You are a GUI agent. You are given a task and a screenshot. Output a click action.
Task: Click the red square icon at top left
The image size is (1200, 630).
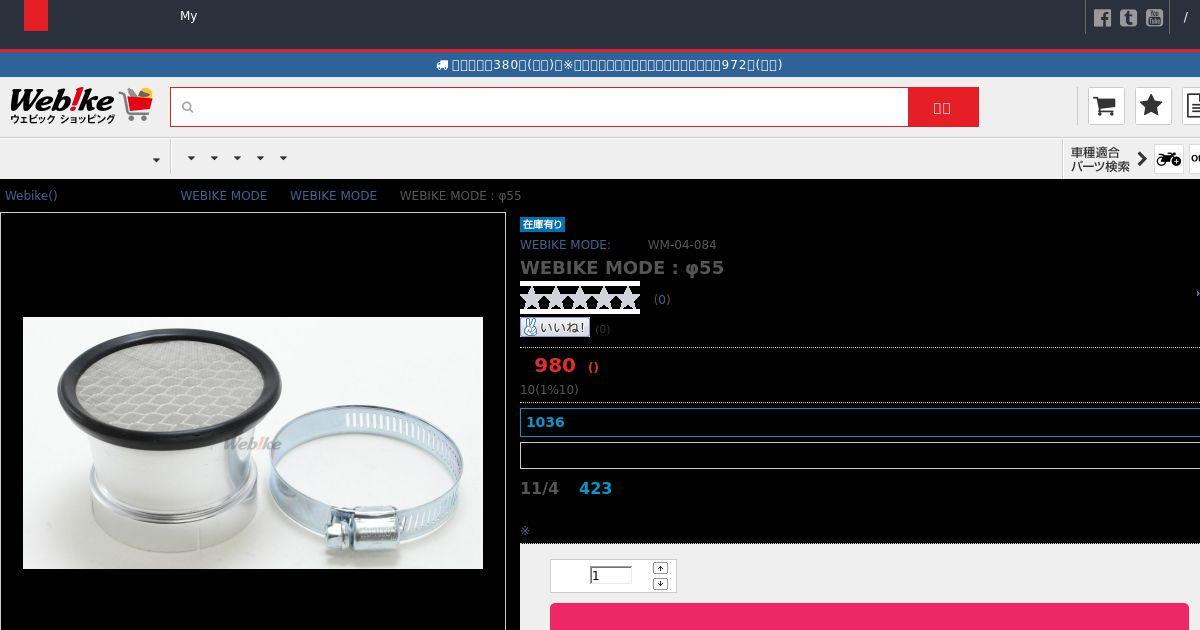(36, 16)
